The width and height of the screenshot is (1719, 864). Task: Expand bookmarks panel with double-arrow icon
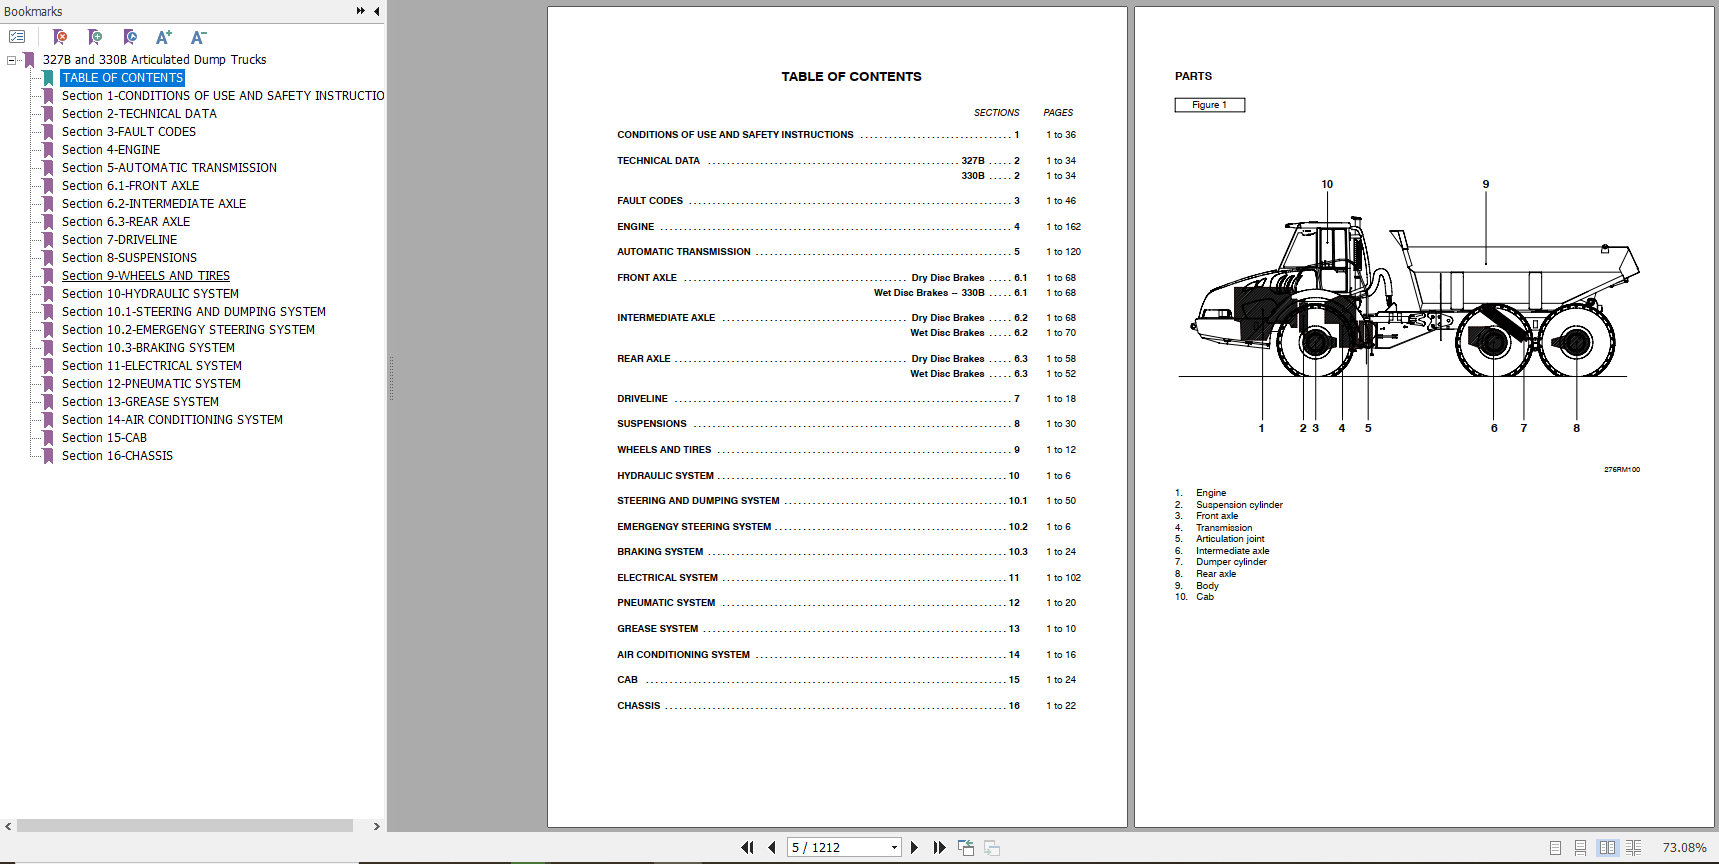361,11
